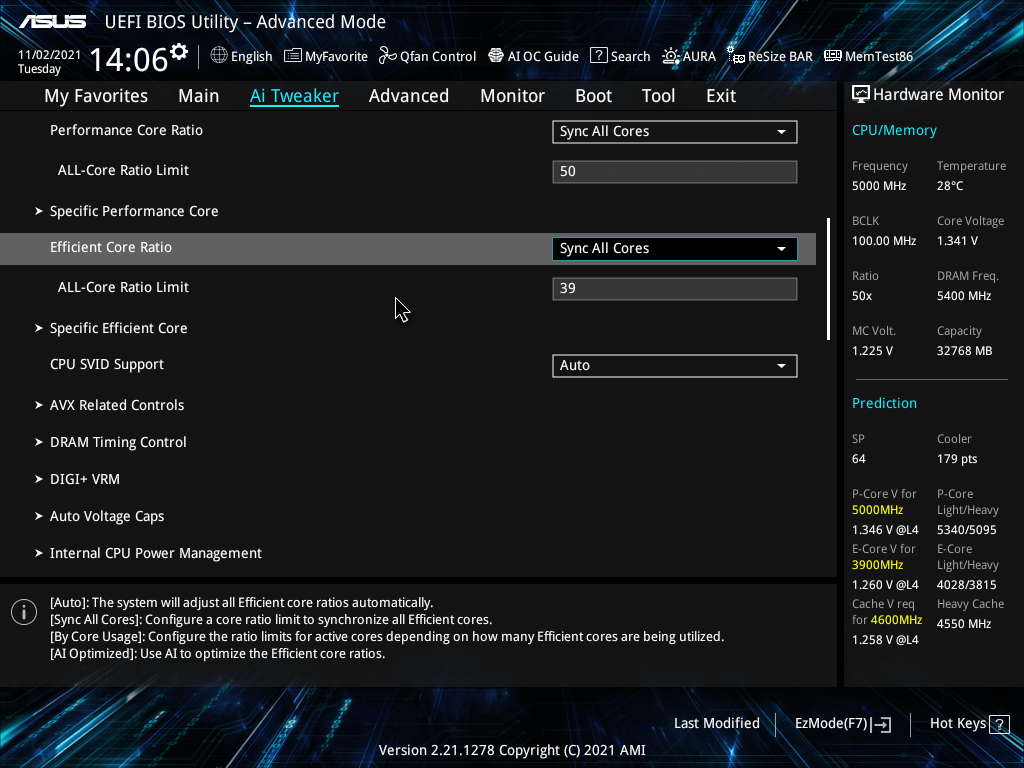Switch to Advanced tab

click(x=409, y=96)
